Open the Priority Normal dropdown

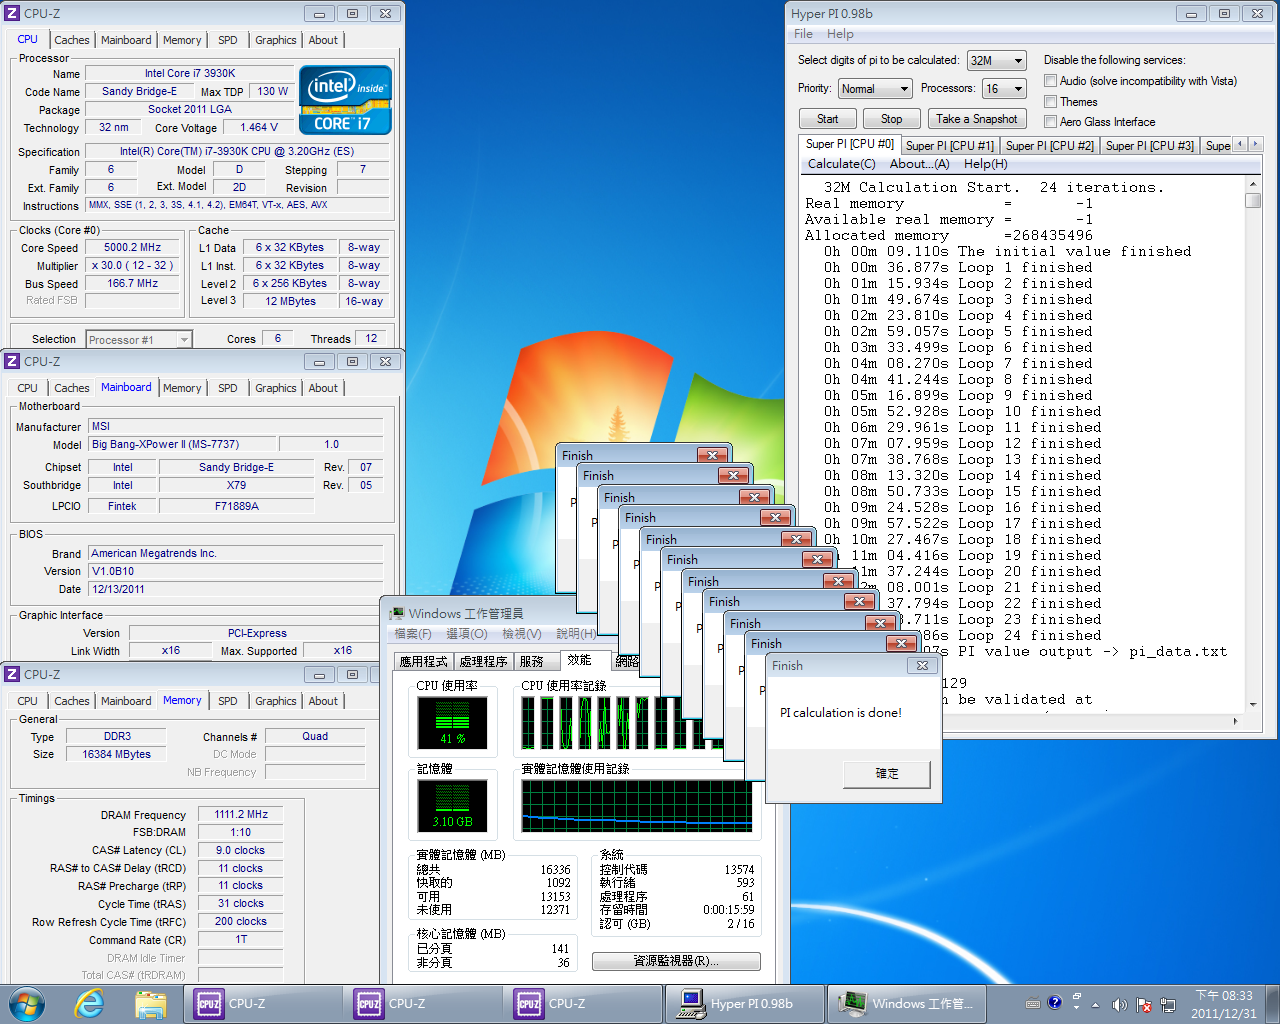click(875, 89)
